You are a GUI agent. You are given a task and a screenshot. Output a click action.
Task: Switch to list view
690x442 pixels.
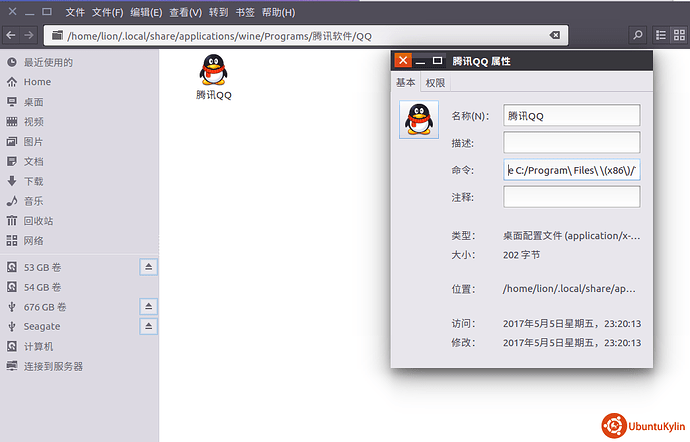[x=661, y=35]
